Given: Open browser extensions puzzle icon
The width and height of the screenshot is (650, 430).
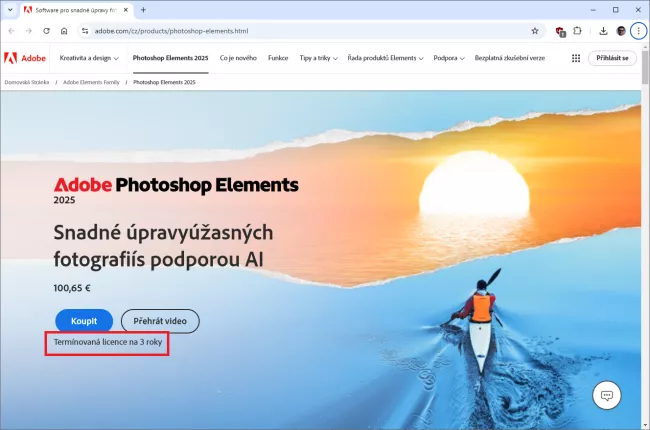Looking at the screenshot, I should [577, 31].
